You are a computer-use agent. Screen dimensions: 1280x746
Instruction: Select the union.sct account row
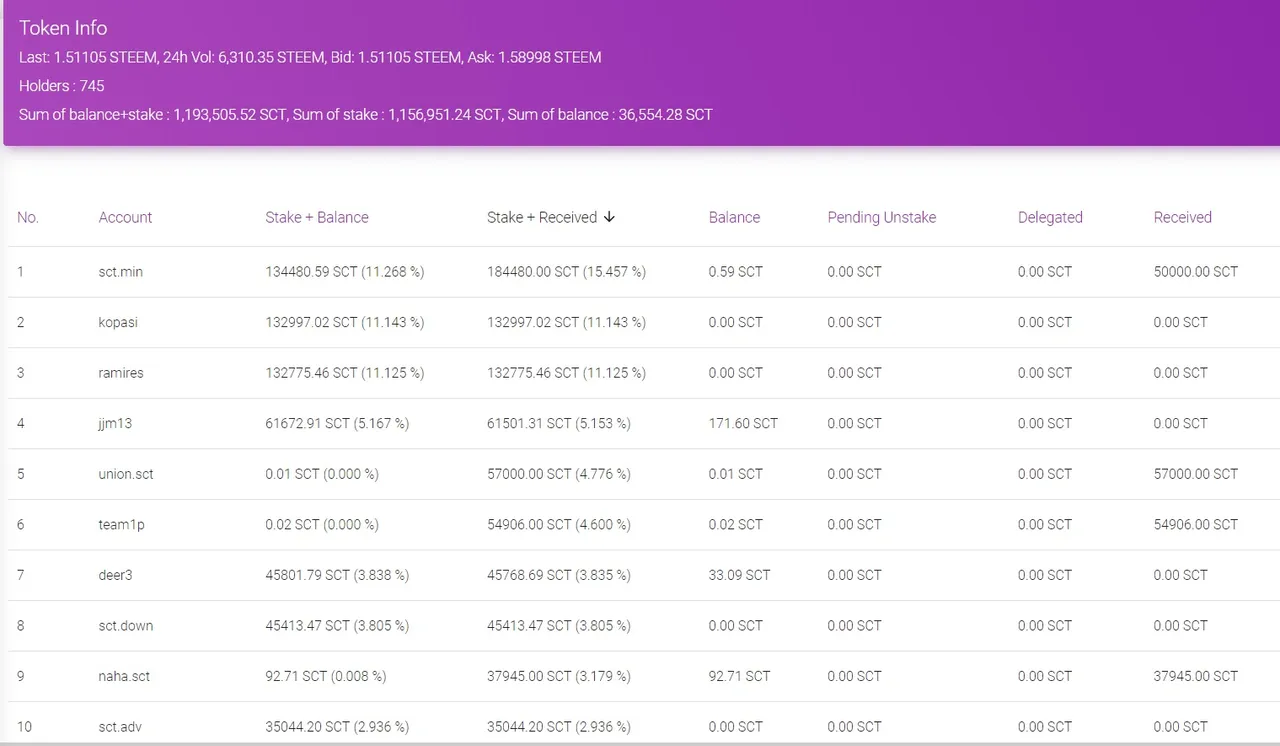[x=125, y=473]
